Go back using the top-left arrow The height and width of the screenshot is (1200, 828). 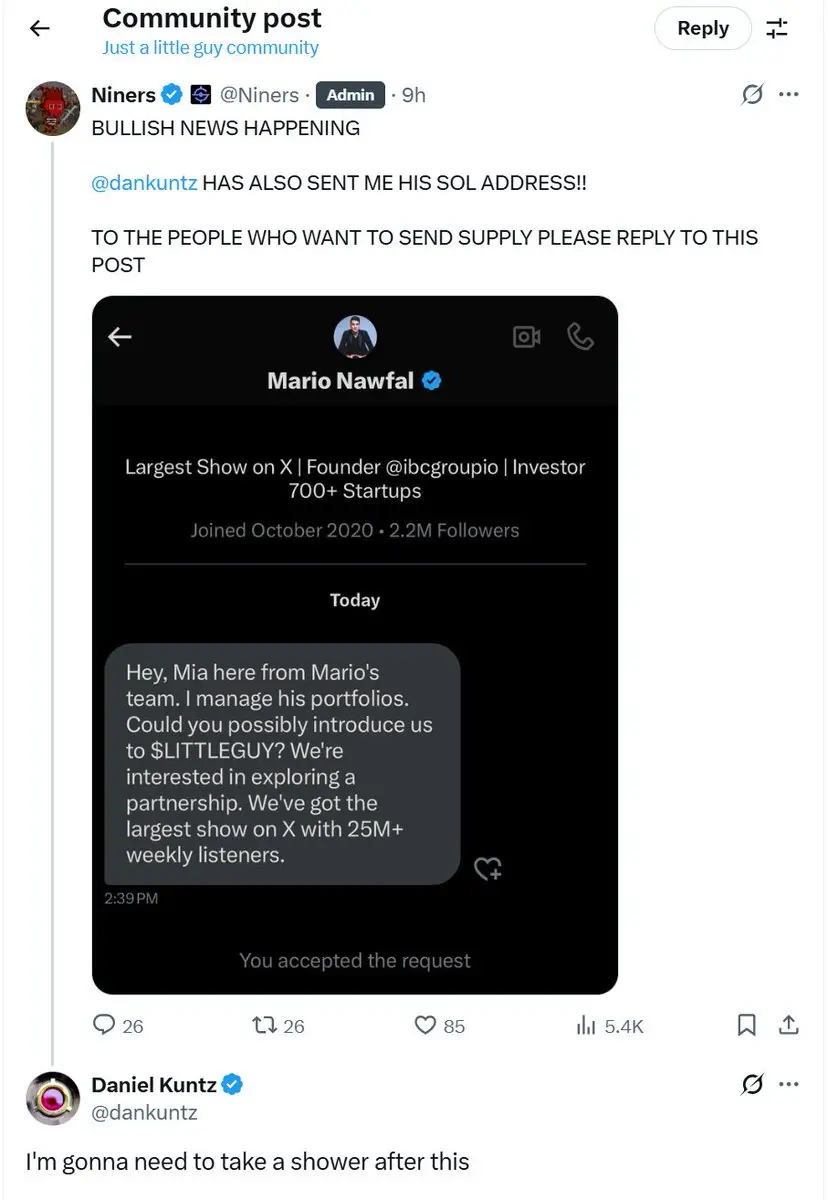39,29
